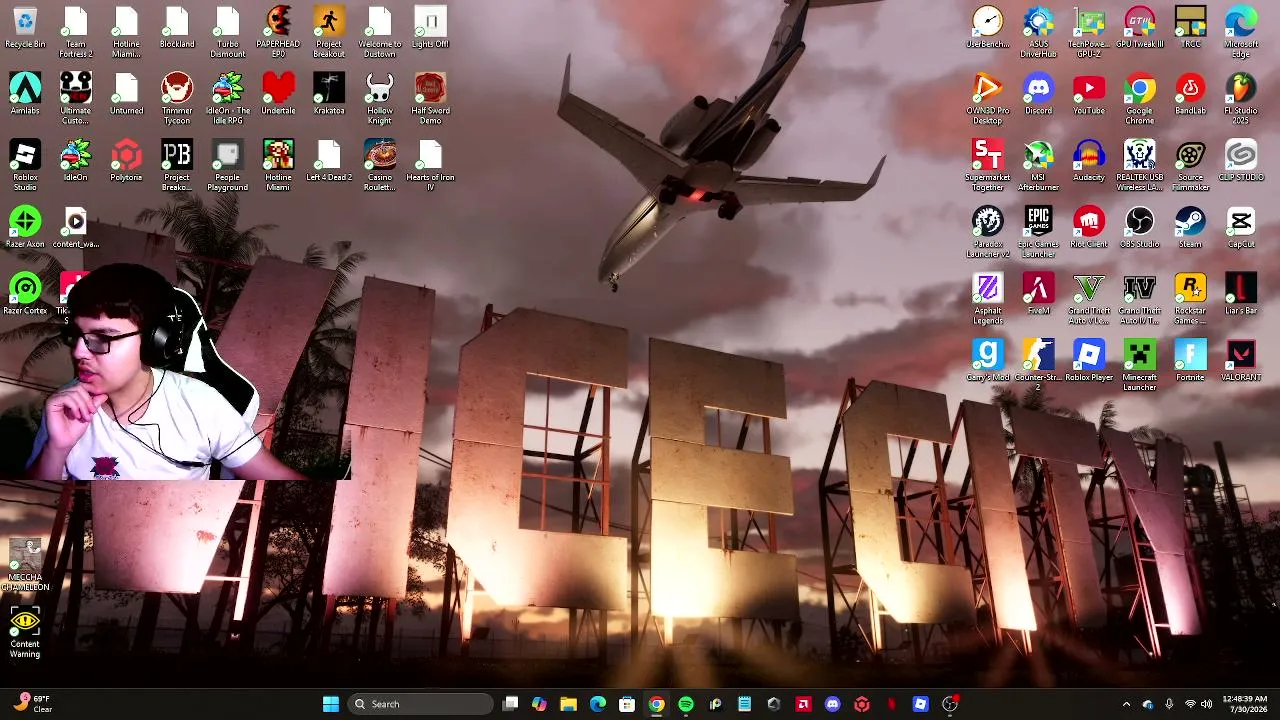Viewport: 1280px width, 720px height.
Task: Open PAPERHEAD EP0 desktop shortcut
Action: [x=278, y=32]
